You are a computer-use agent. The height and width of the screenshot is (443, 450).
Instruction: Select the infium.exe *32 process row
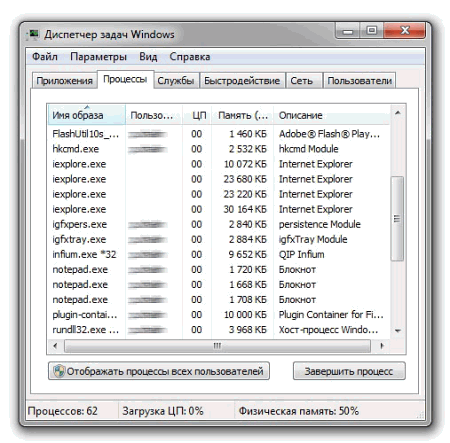tap(218, 254)
